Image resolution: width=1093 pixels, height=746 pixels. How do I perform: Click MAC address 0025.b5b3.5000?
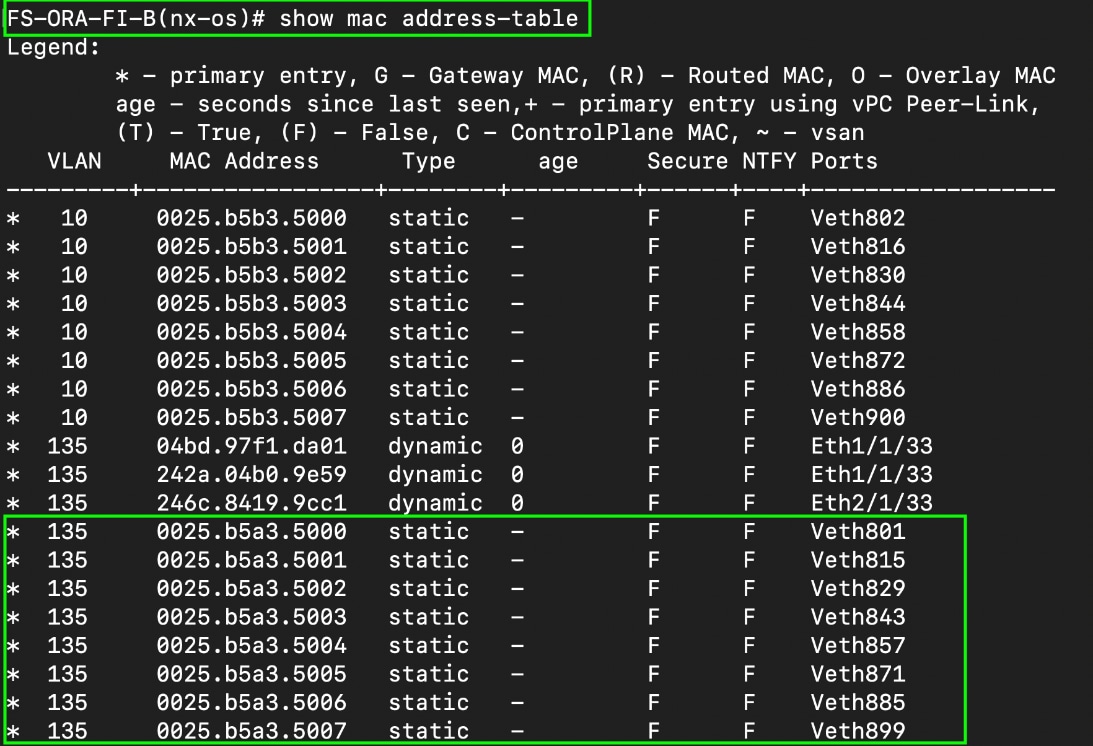[x=251, y=218]
